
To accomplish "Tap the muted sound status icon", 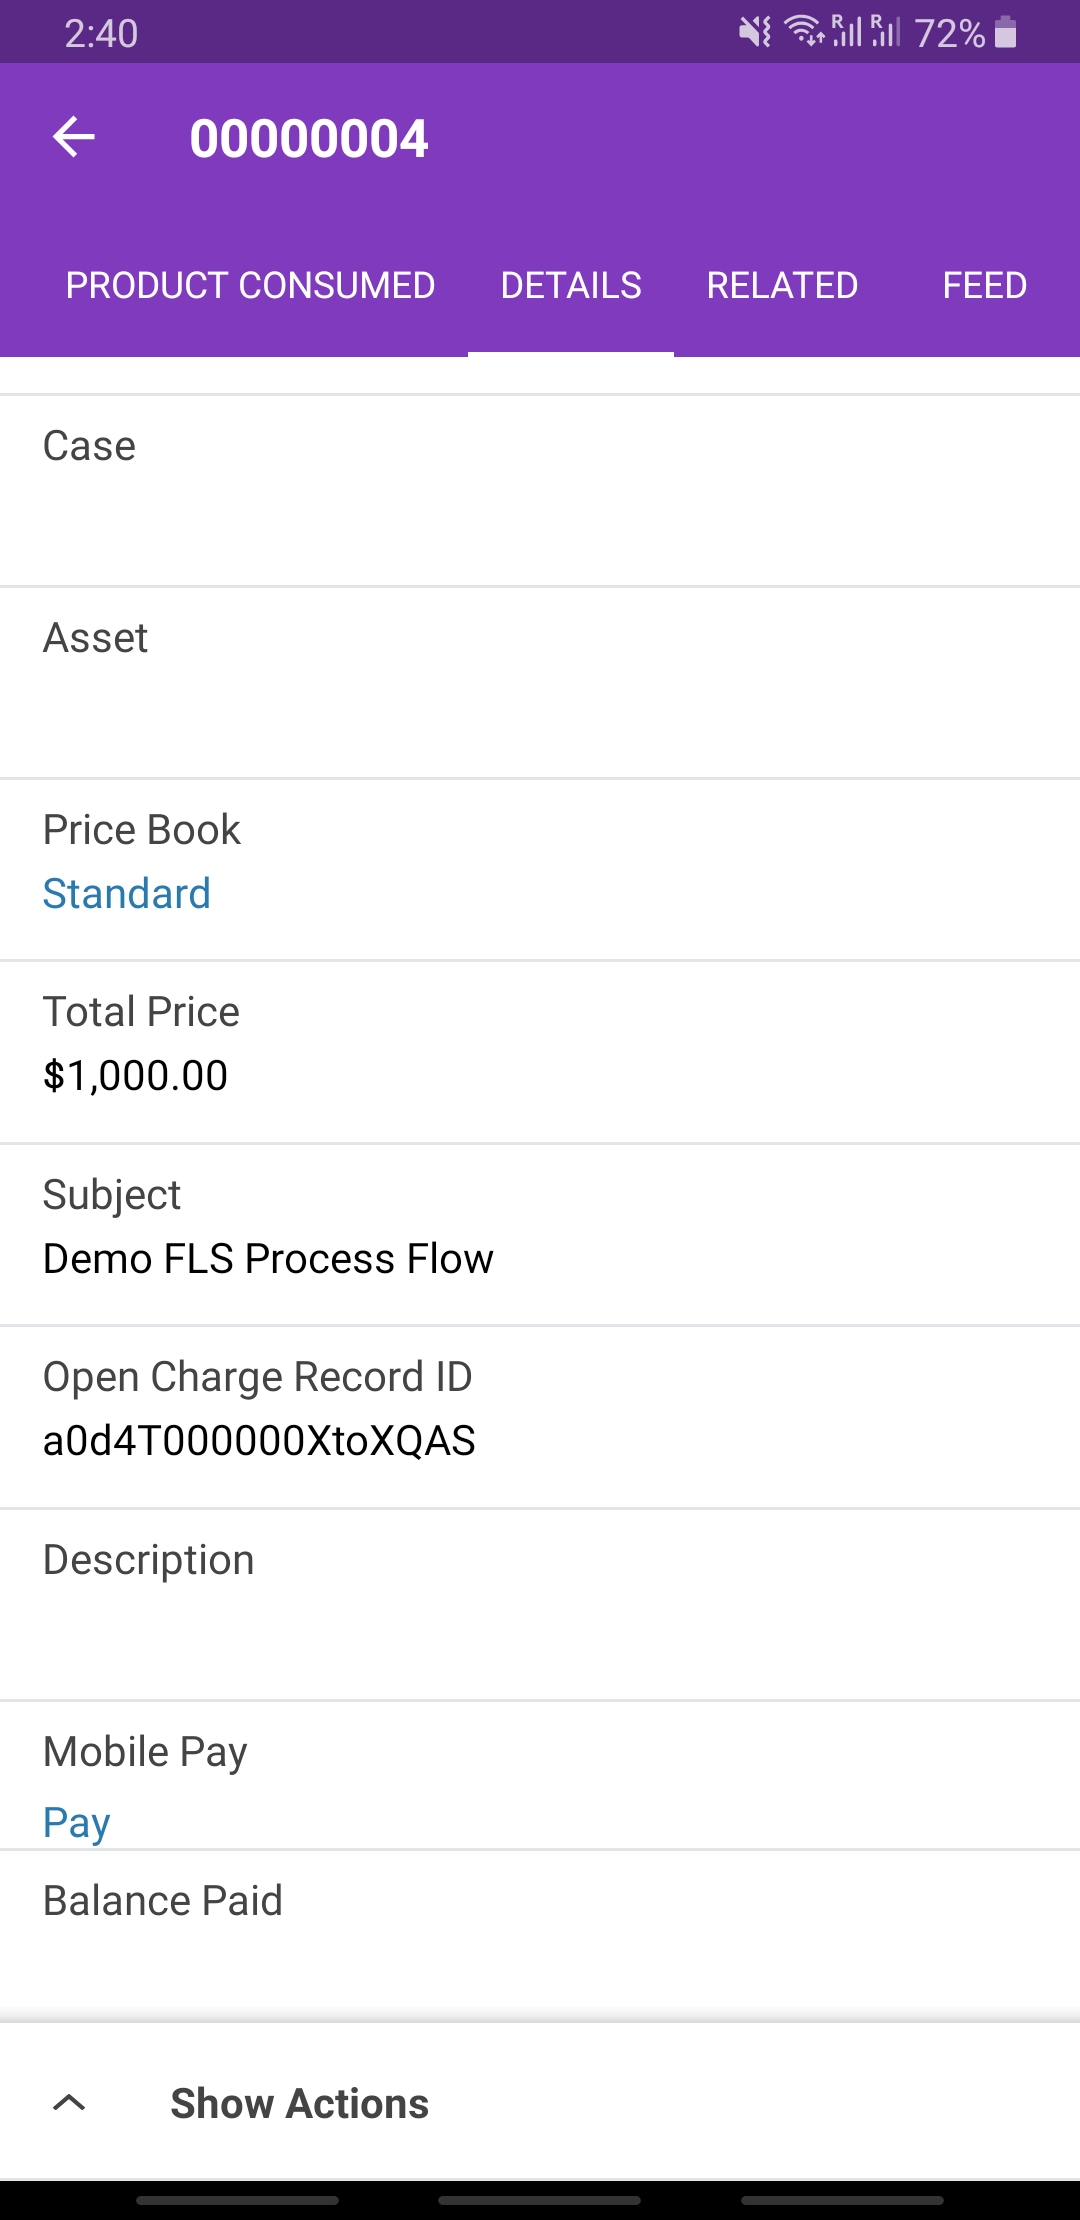I will [755, 33].
